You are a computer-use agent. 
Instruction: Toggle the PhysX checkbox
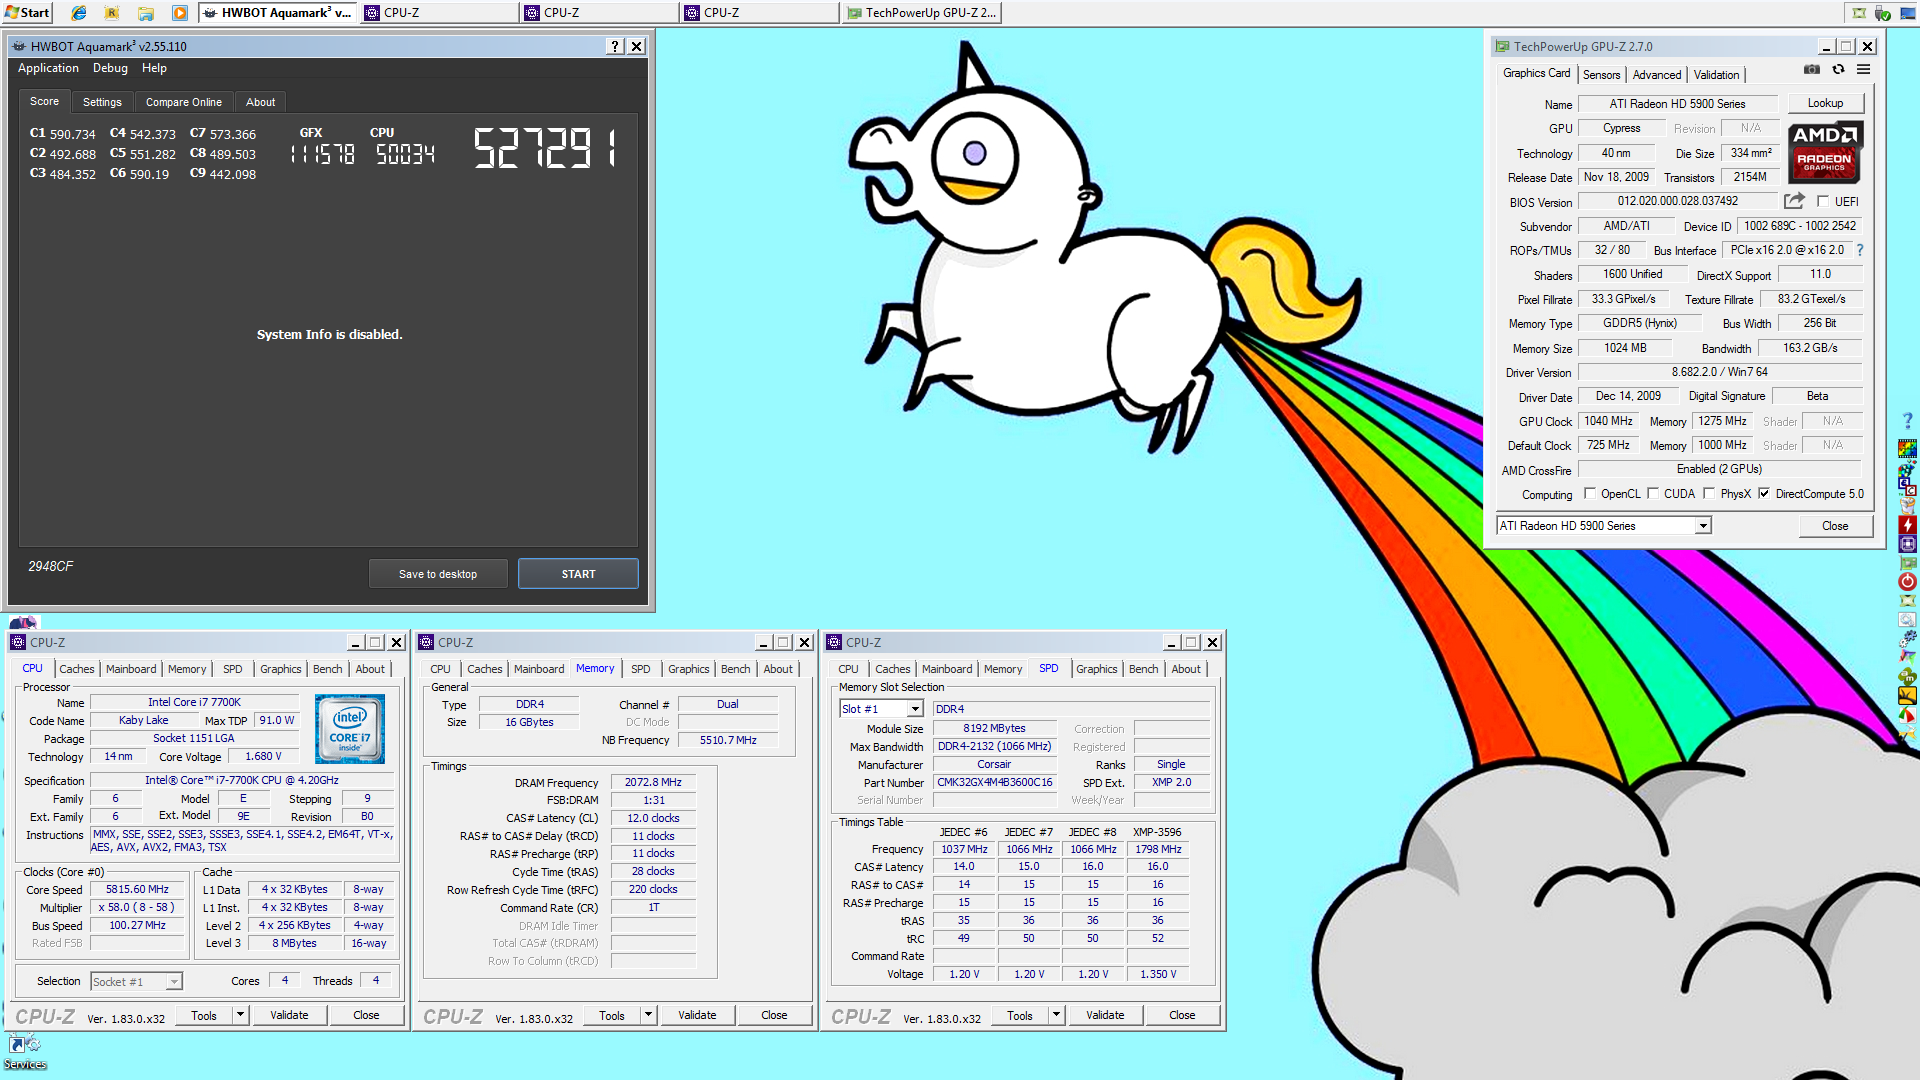click(x=1709, y=493)
